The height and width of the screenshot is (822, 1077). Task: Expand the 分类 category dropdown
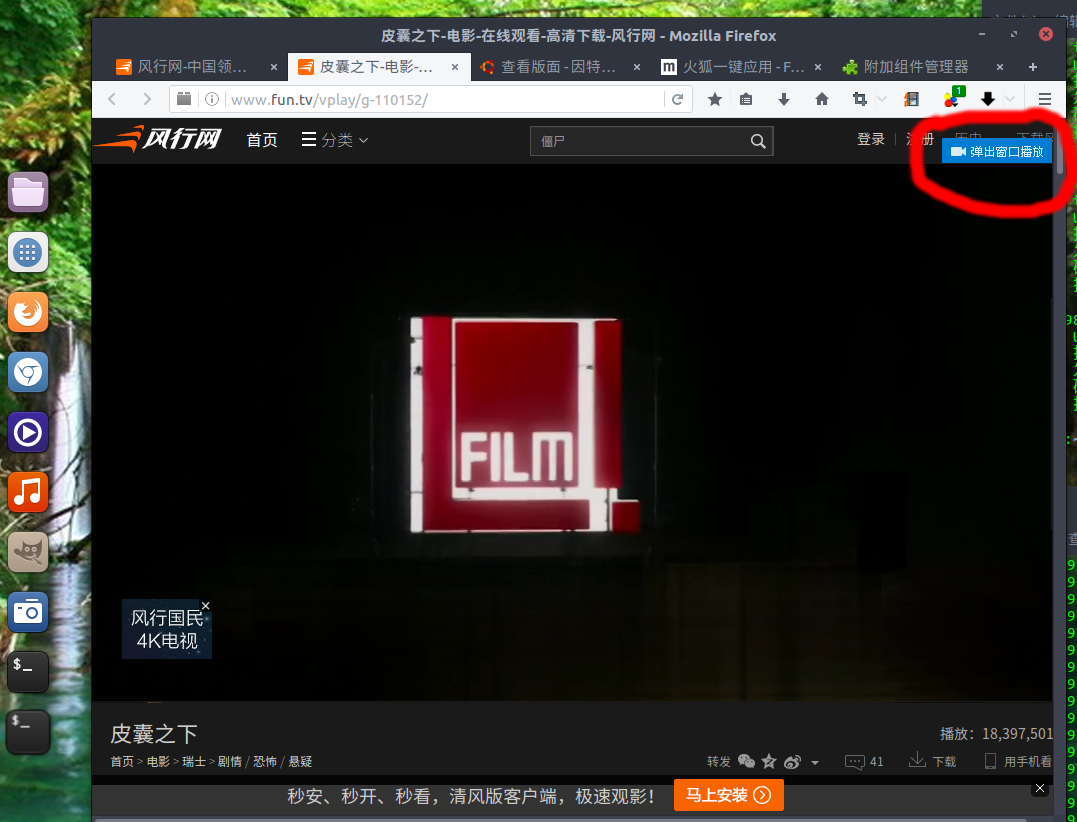click(335, 140)
